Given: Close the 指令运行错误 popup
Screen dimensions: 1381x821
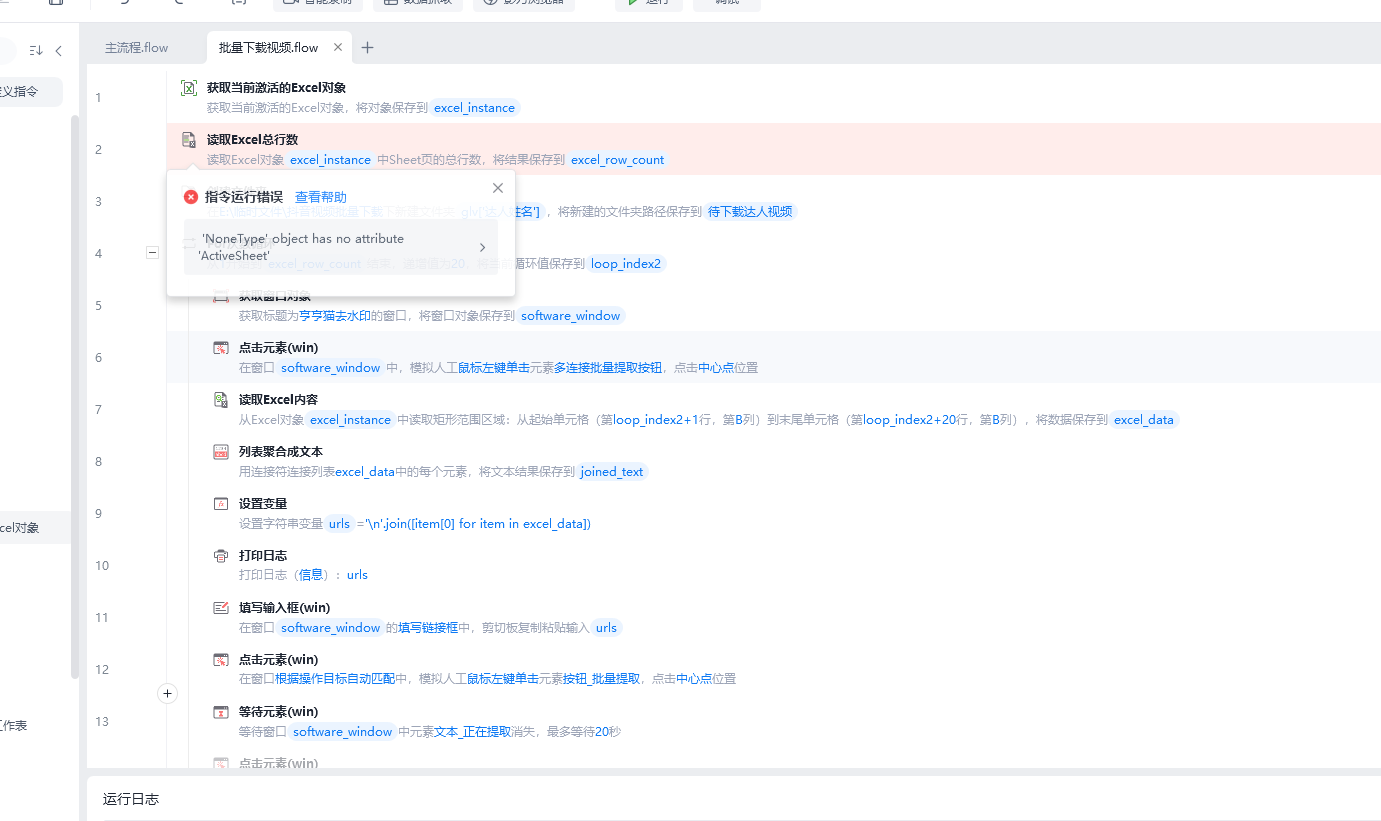Looking at the screenshot, I should pos(498,188).
